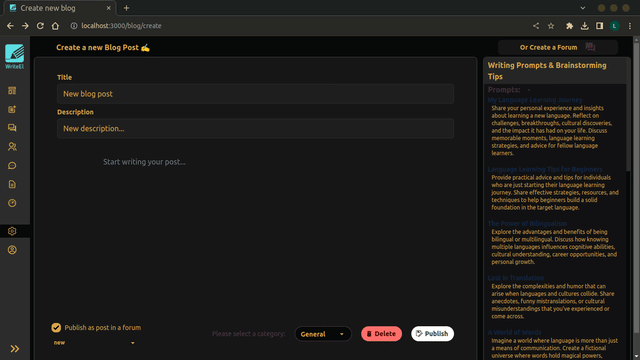Screen dimensions: 640x360
Task: Open the document icon in sidebar
Action: click(x=12, y=184)
